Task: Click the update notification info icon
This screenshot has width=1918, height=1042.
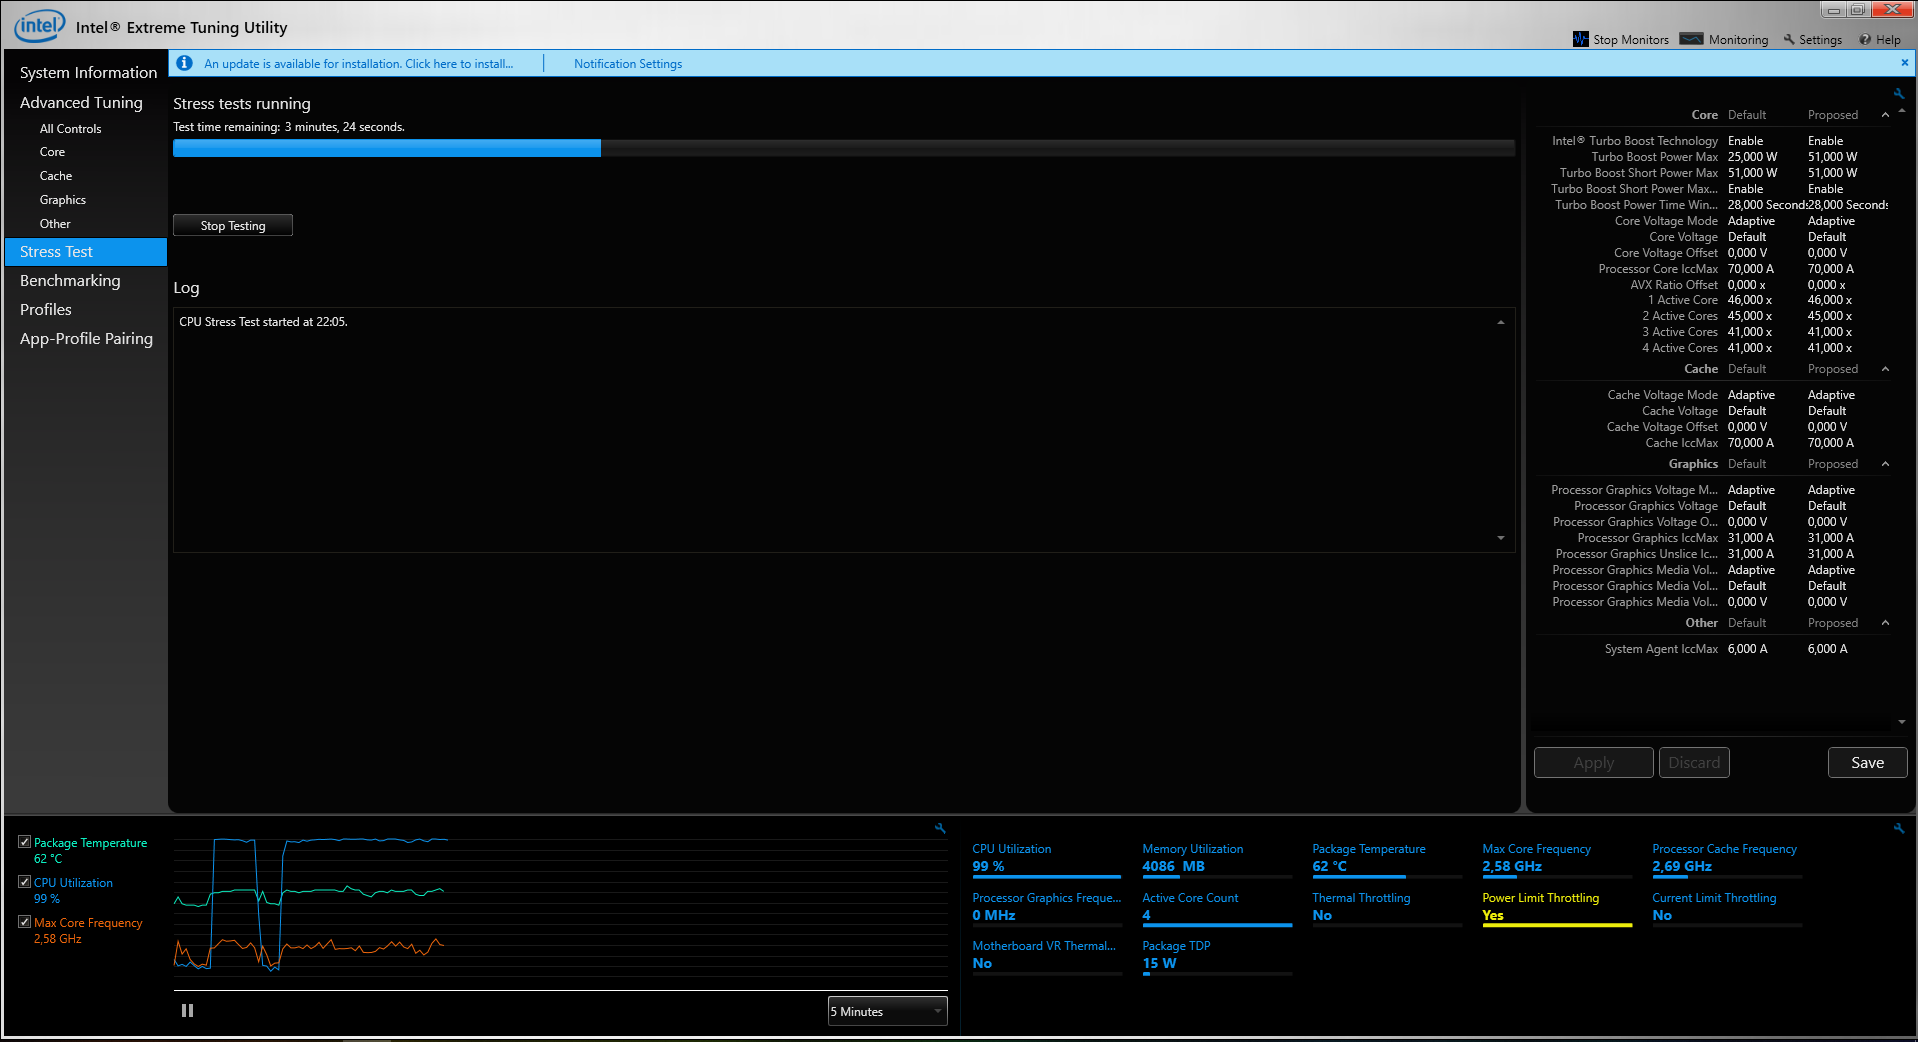Action: [184, 63]
